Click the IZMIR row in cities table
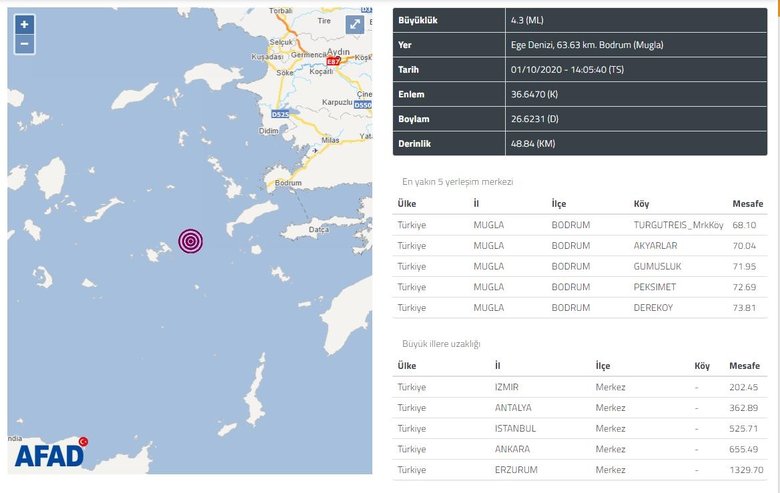This screenshot has height=493, width=780. click(x=580, y=387)
